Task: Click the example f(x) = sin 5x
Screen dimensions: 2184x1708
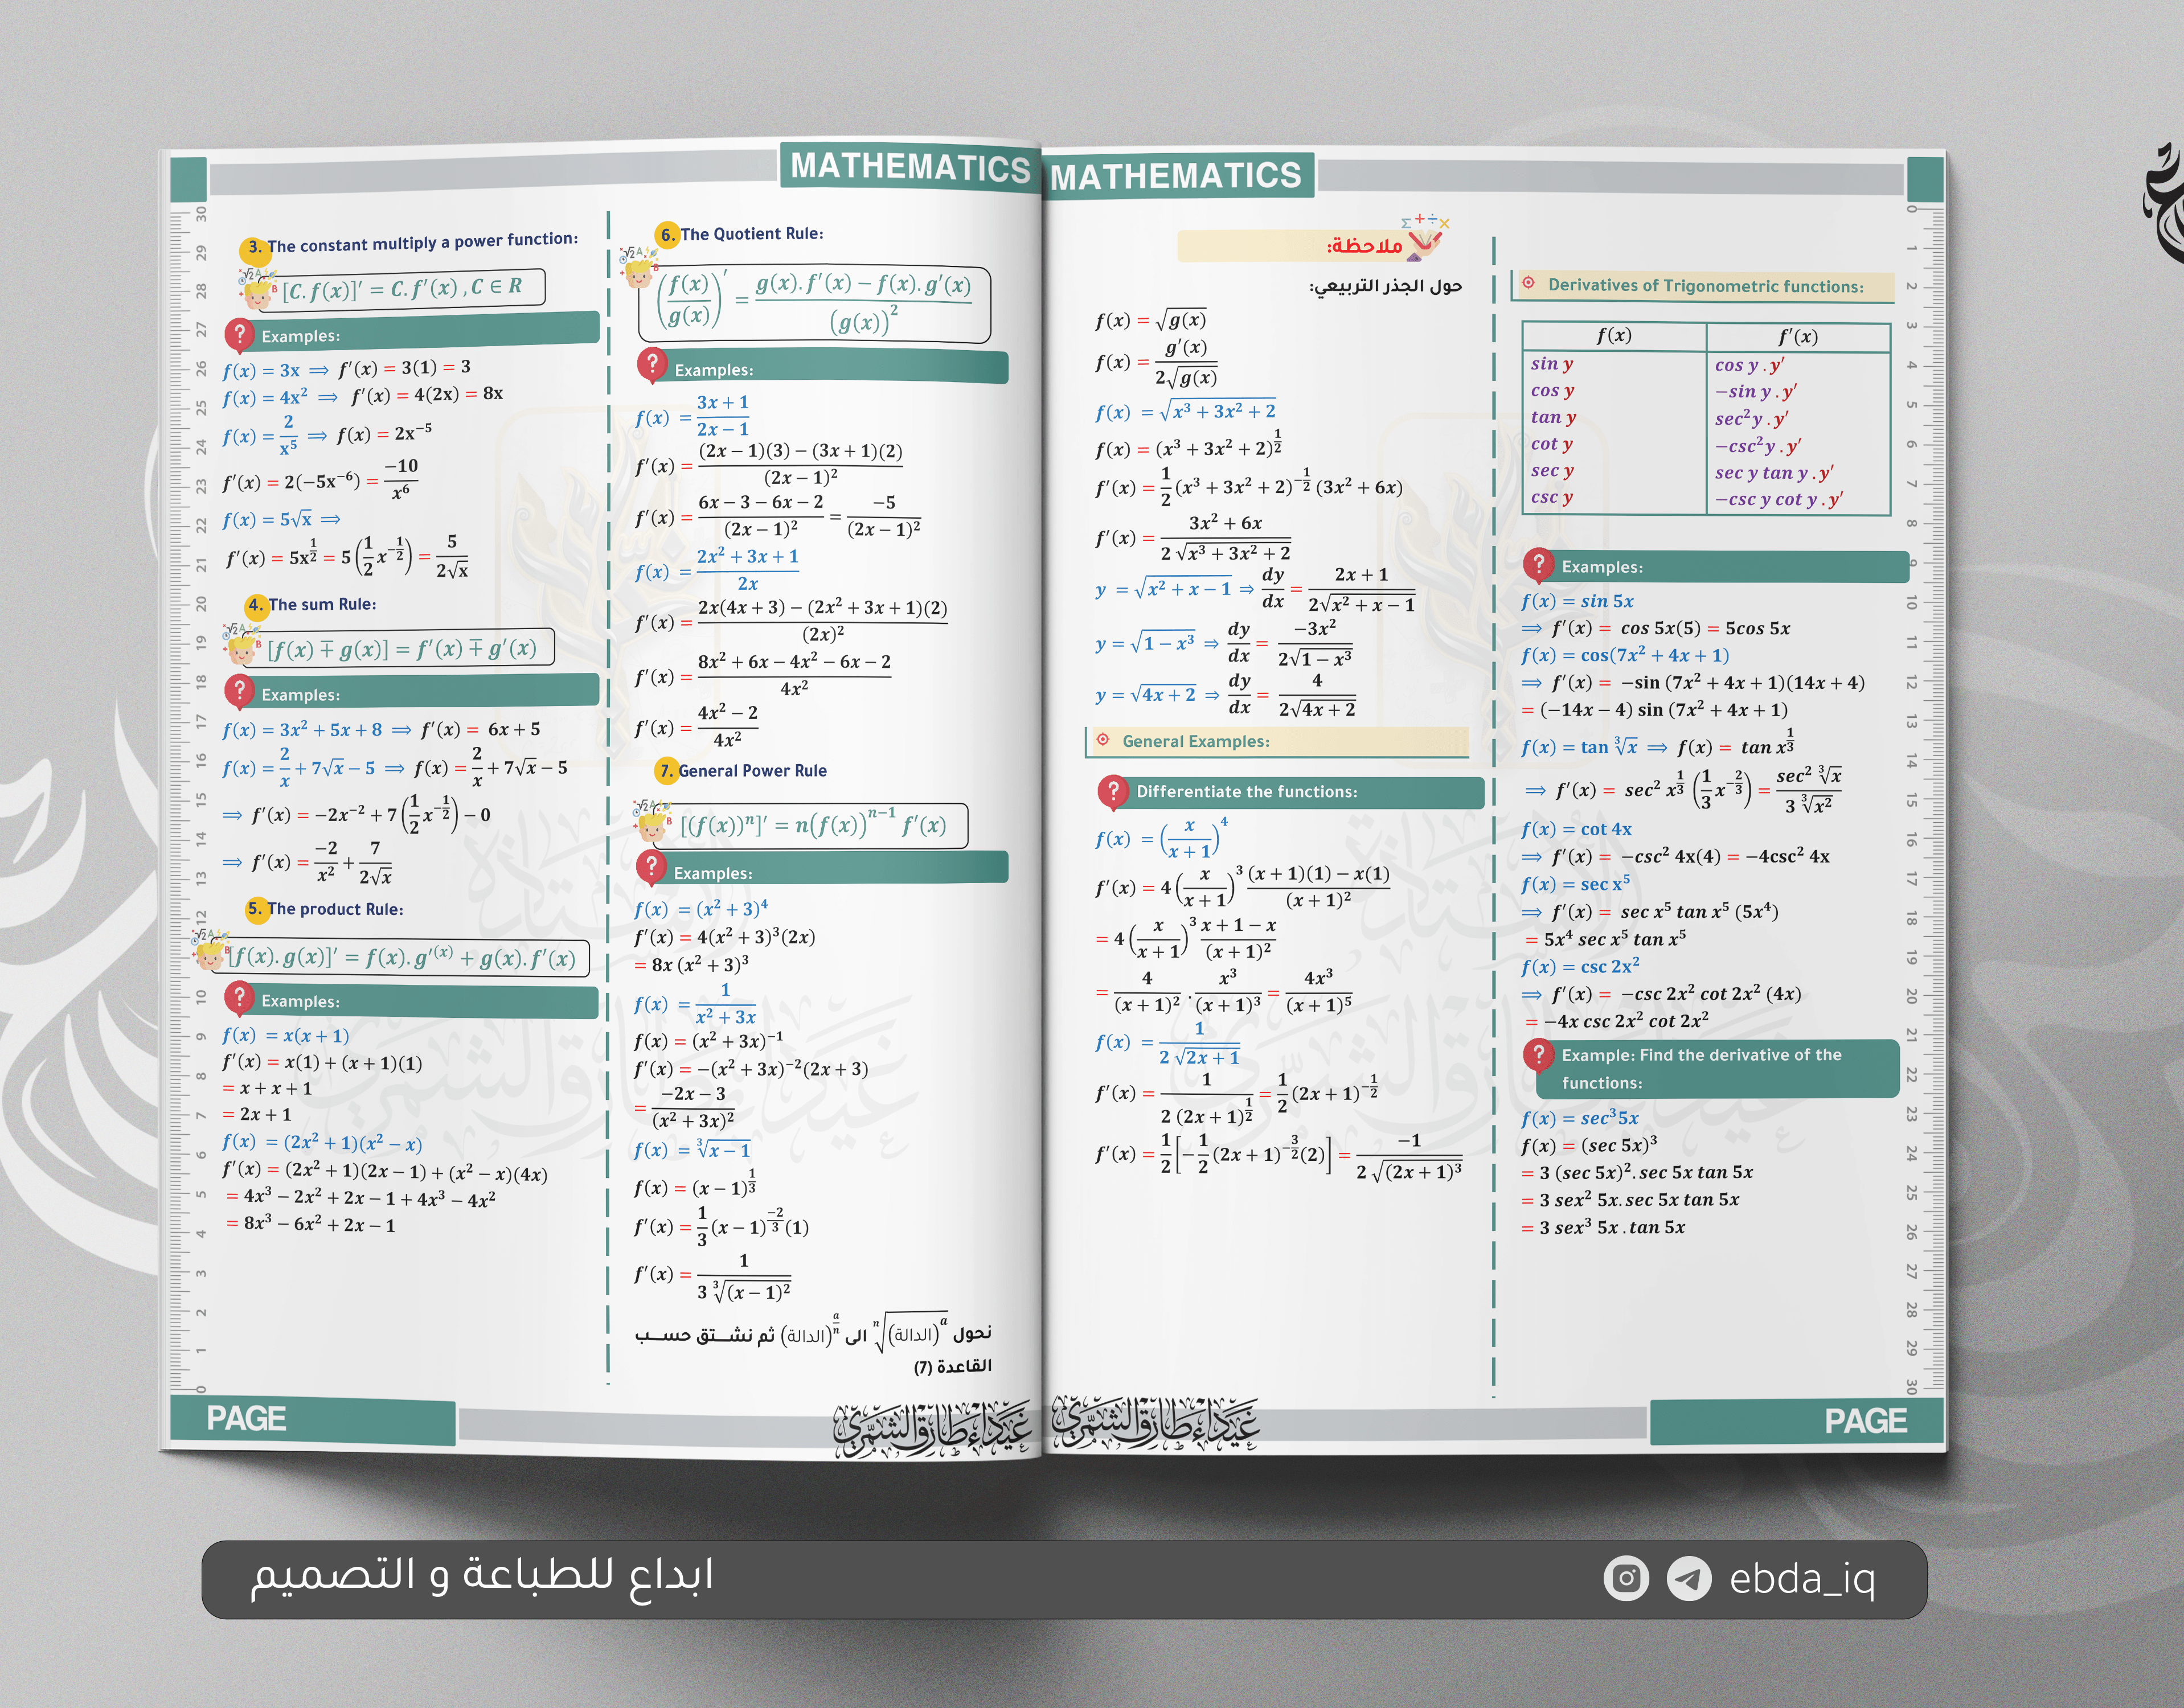Action: click(x=1577, y=601)
